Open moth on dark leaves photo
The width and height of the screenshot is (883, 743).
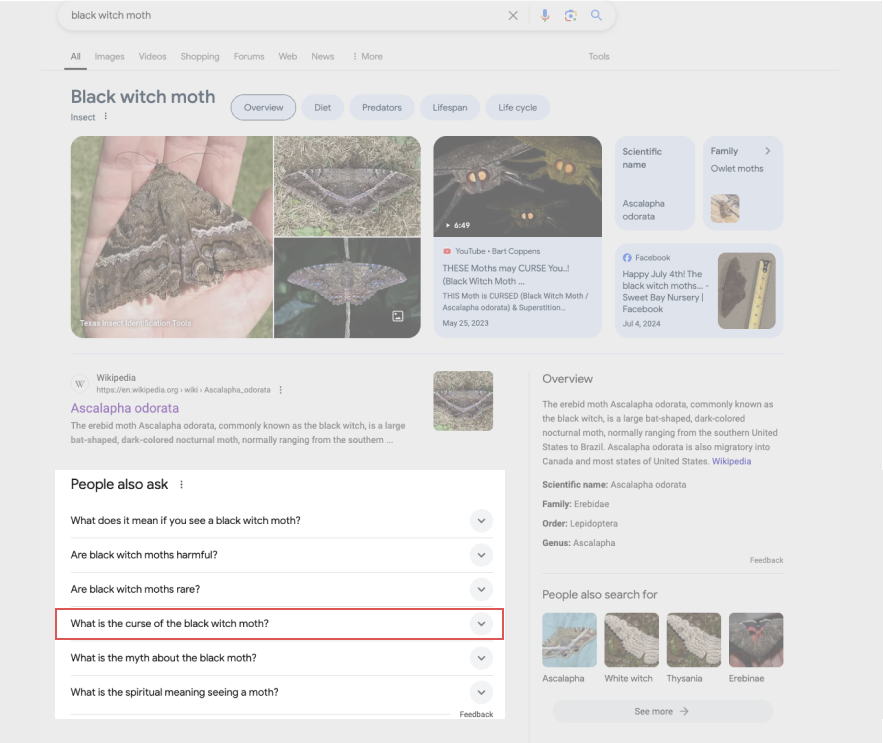click(347, 288)
